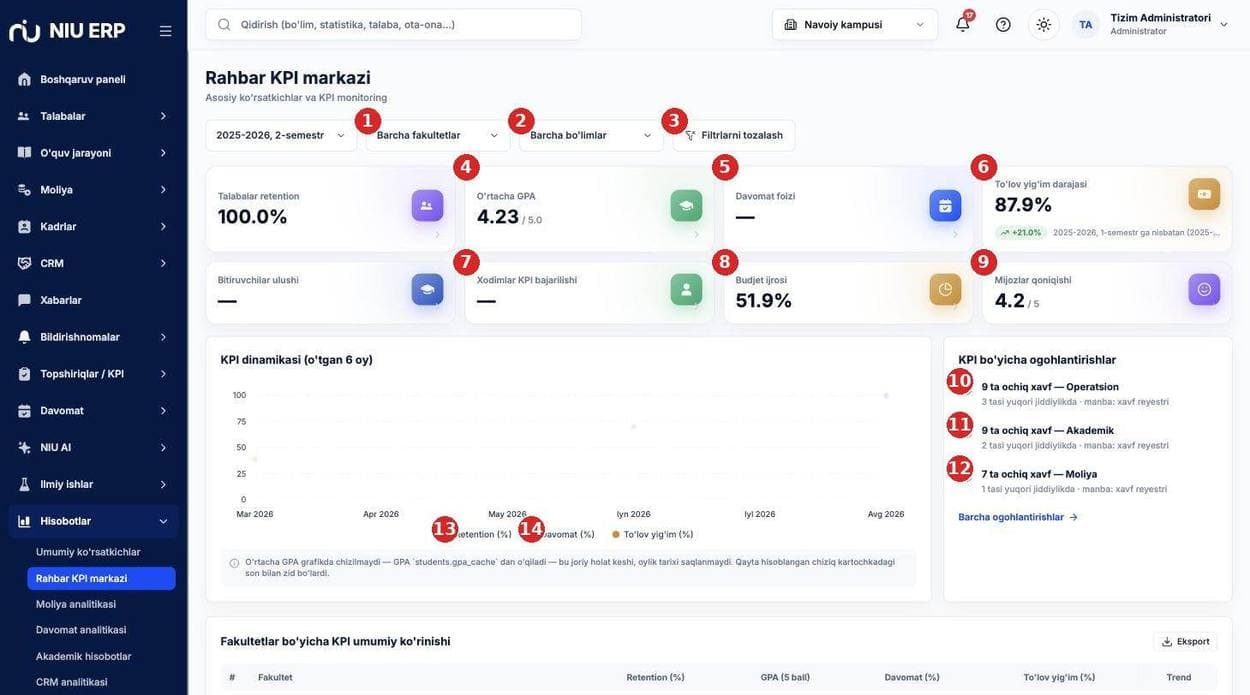This screenshot has height=695, width=1250.
Task: Click the Bitiruvchilar ulushi card icon
Action: pyautogui.click(x=427, y=289)
